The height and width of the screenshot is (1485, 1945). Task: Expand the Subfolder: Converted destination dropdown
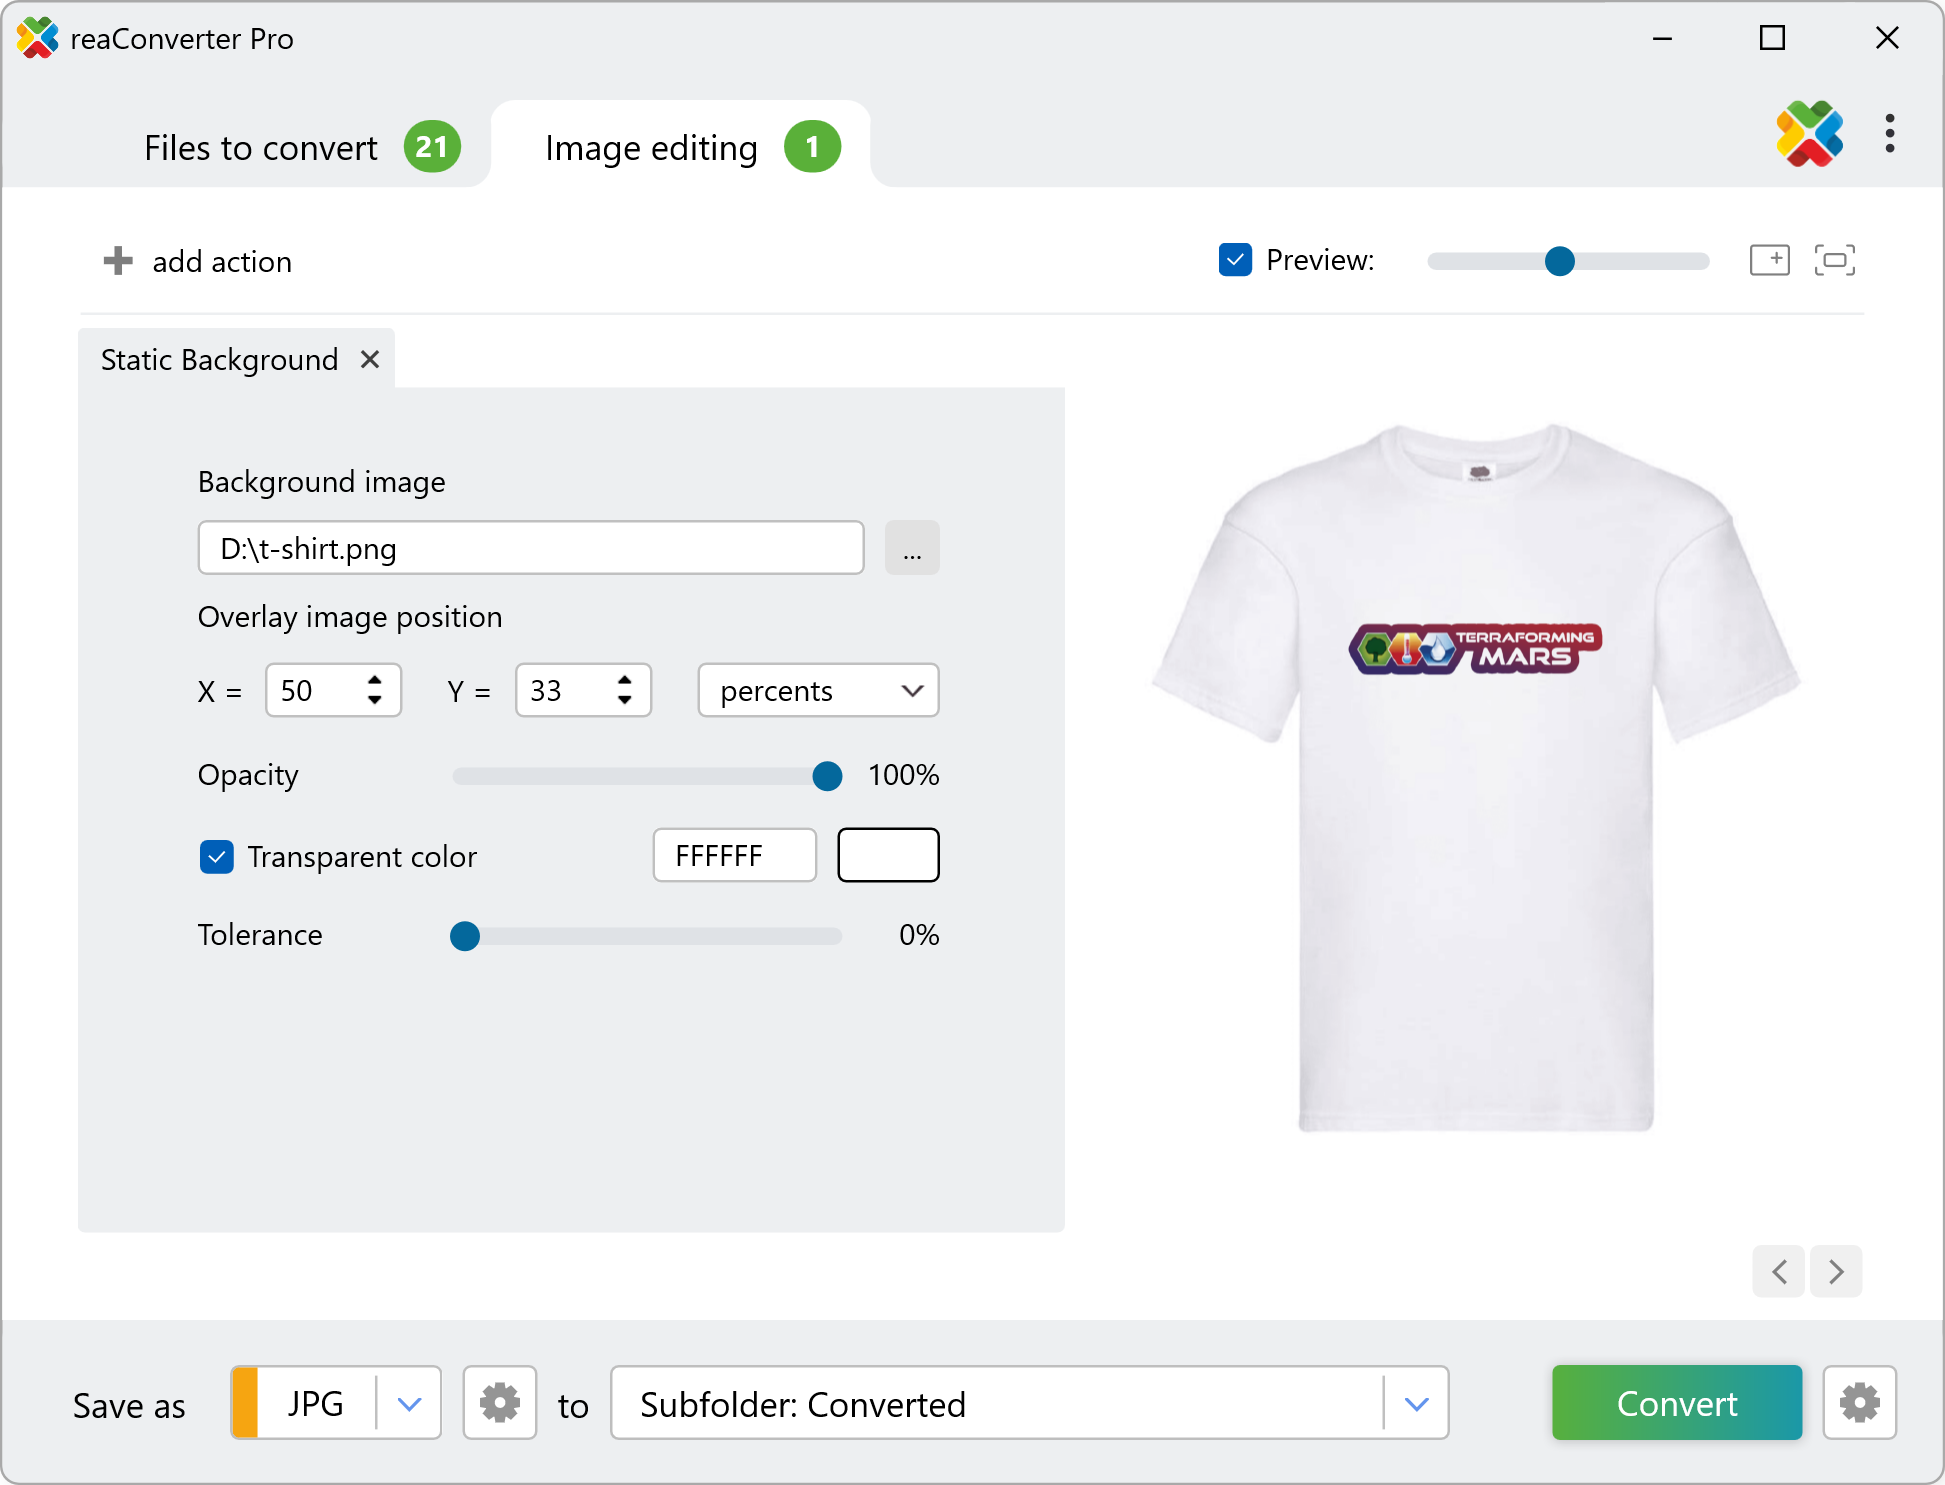[1416, 1403]
